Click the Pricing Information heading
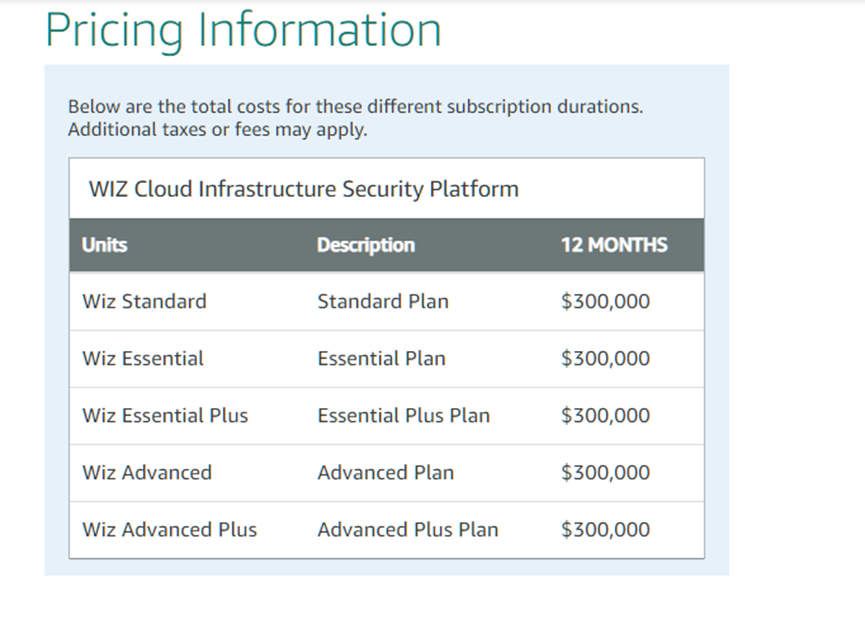Viewport: 865px width, 629px height. click(x=243, y=29)
